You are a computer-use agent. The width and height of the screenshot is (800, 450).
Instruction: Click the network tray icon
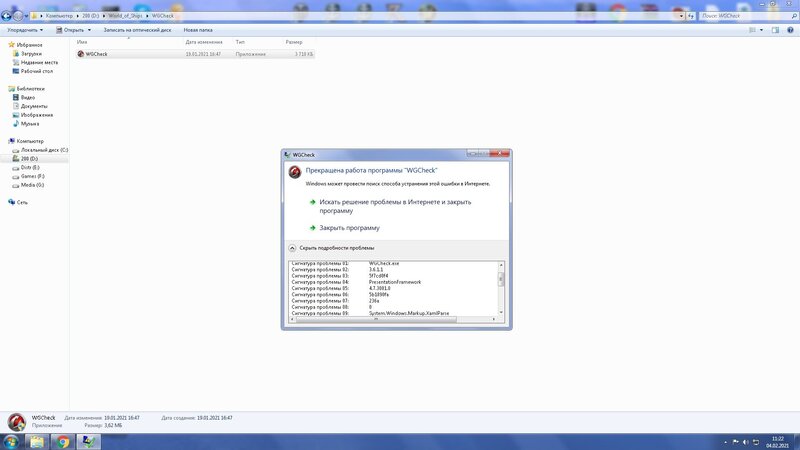(756, 442)
